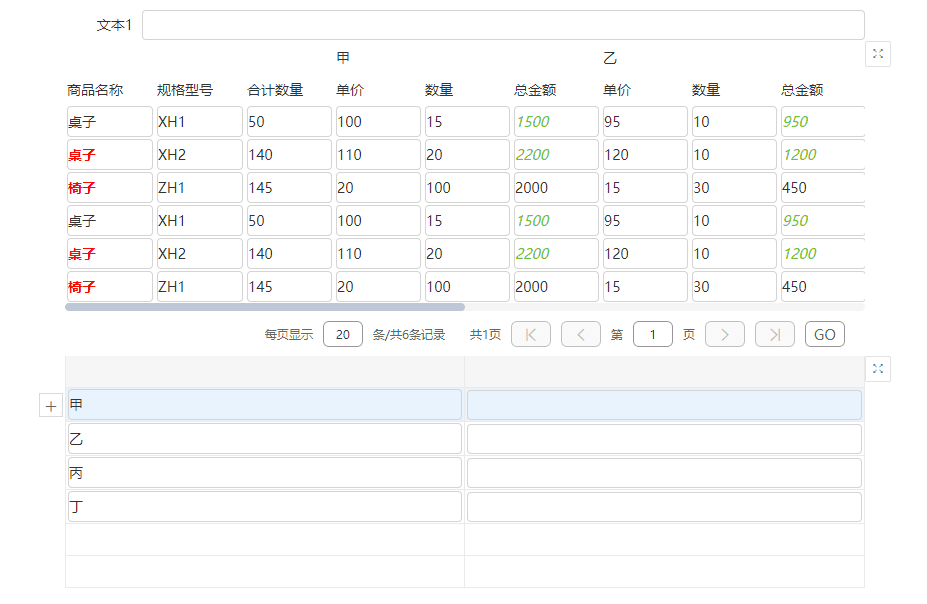Click the XH1 cell in the first table row
Viewport: 927px width, 604px height.
[x=200, y=122]
